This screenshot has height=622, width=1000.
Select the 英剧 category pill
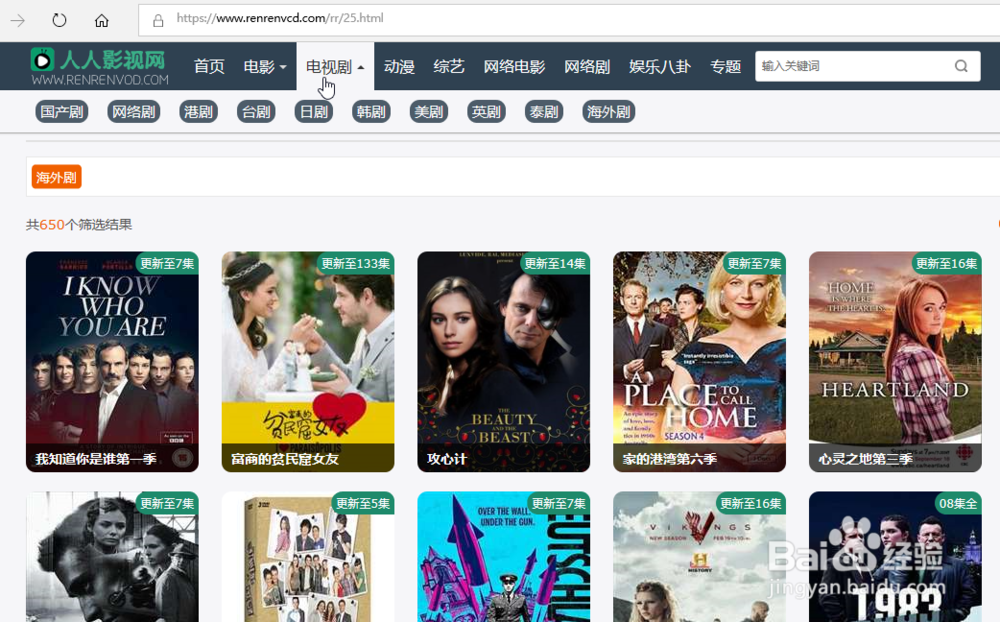pos(486,112)
